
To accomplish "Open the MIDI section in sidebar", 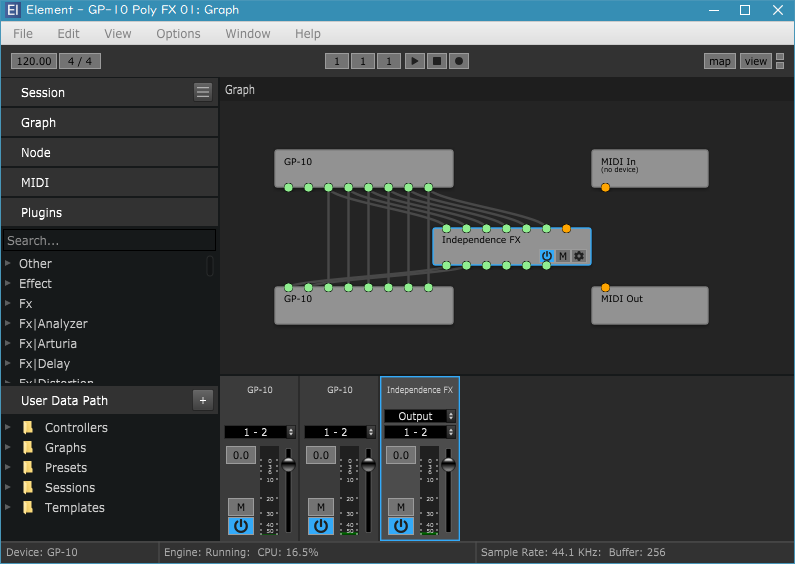I will pos(110,182).
